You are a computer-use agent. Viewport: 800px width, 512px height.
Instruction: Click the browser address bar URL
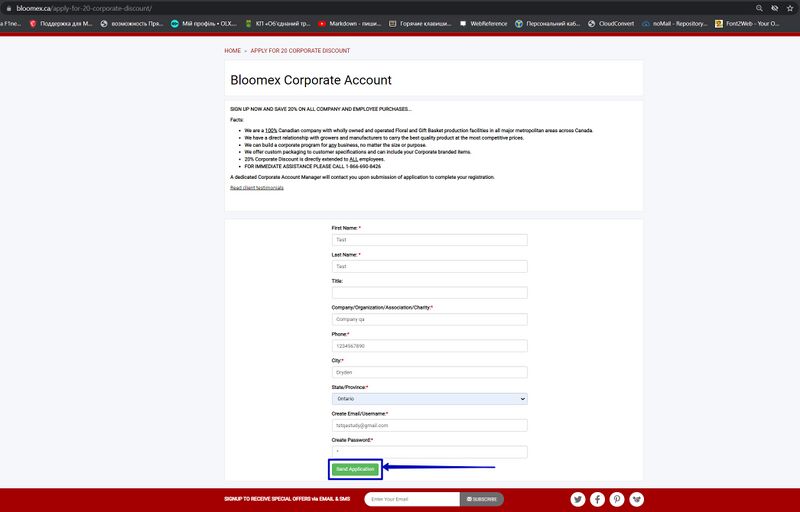[x=84, y=8]
